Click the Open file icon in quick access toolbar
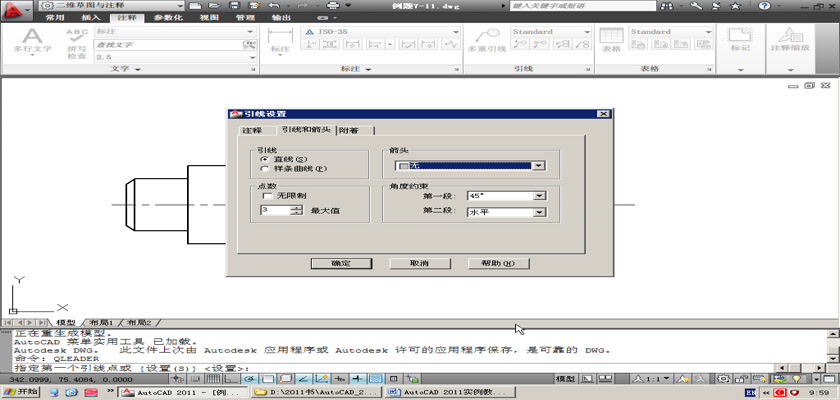 click(x=214, y=5)
